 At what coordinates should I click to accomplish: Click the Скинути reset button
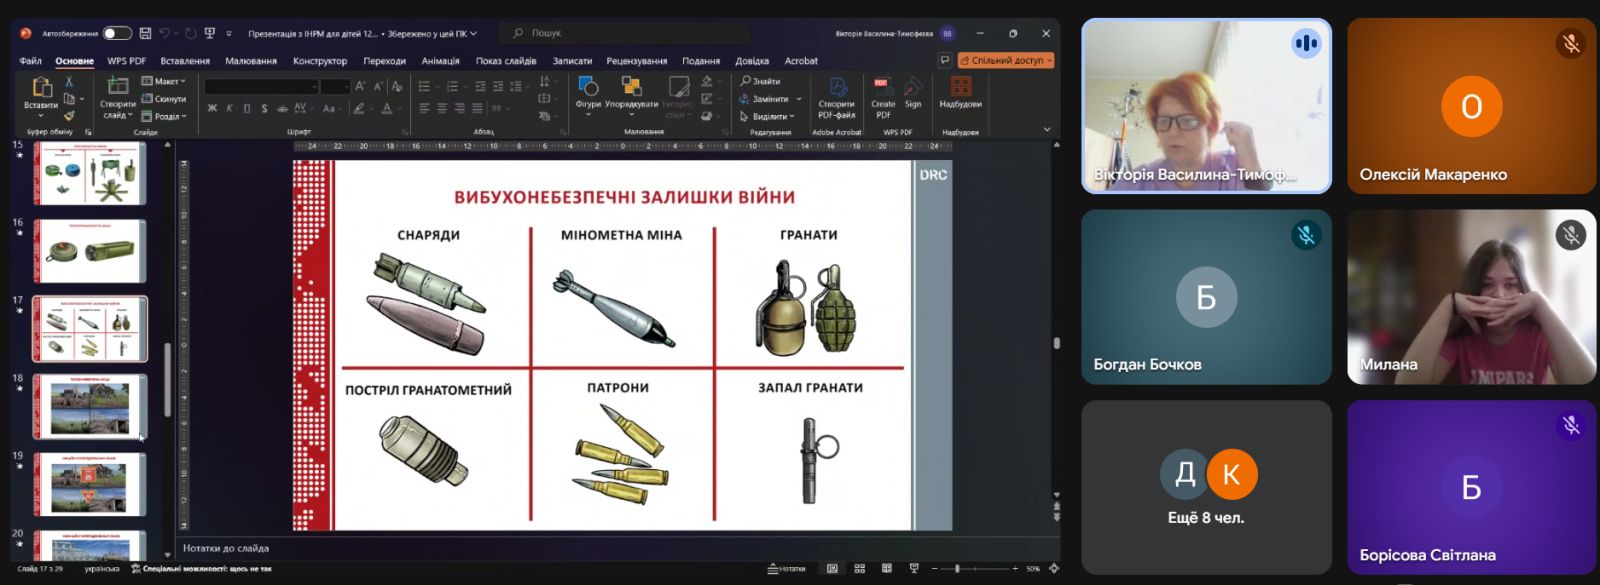tap(164, 99)
